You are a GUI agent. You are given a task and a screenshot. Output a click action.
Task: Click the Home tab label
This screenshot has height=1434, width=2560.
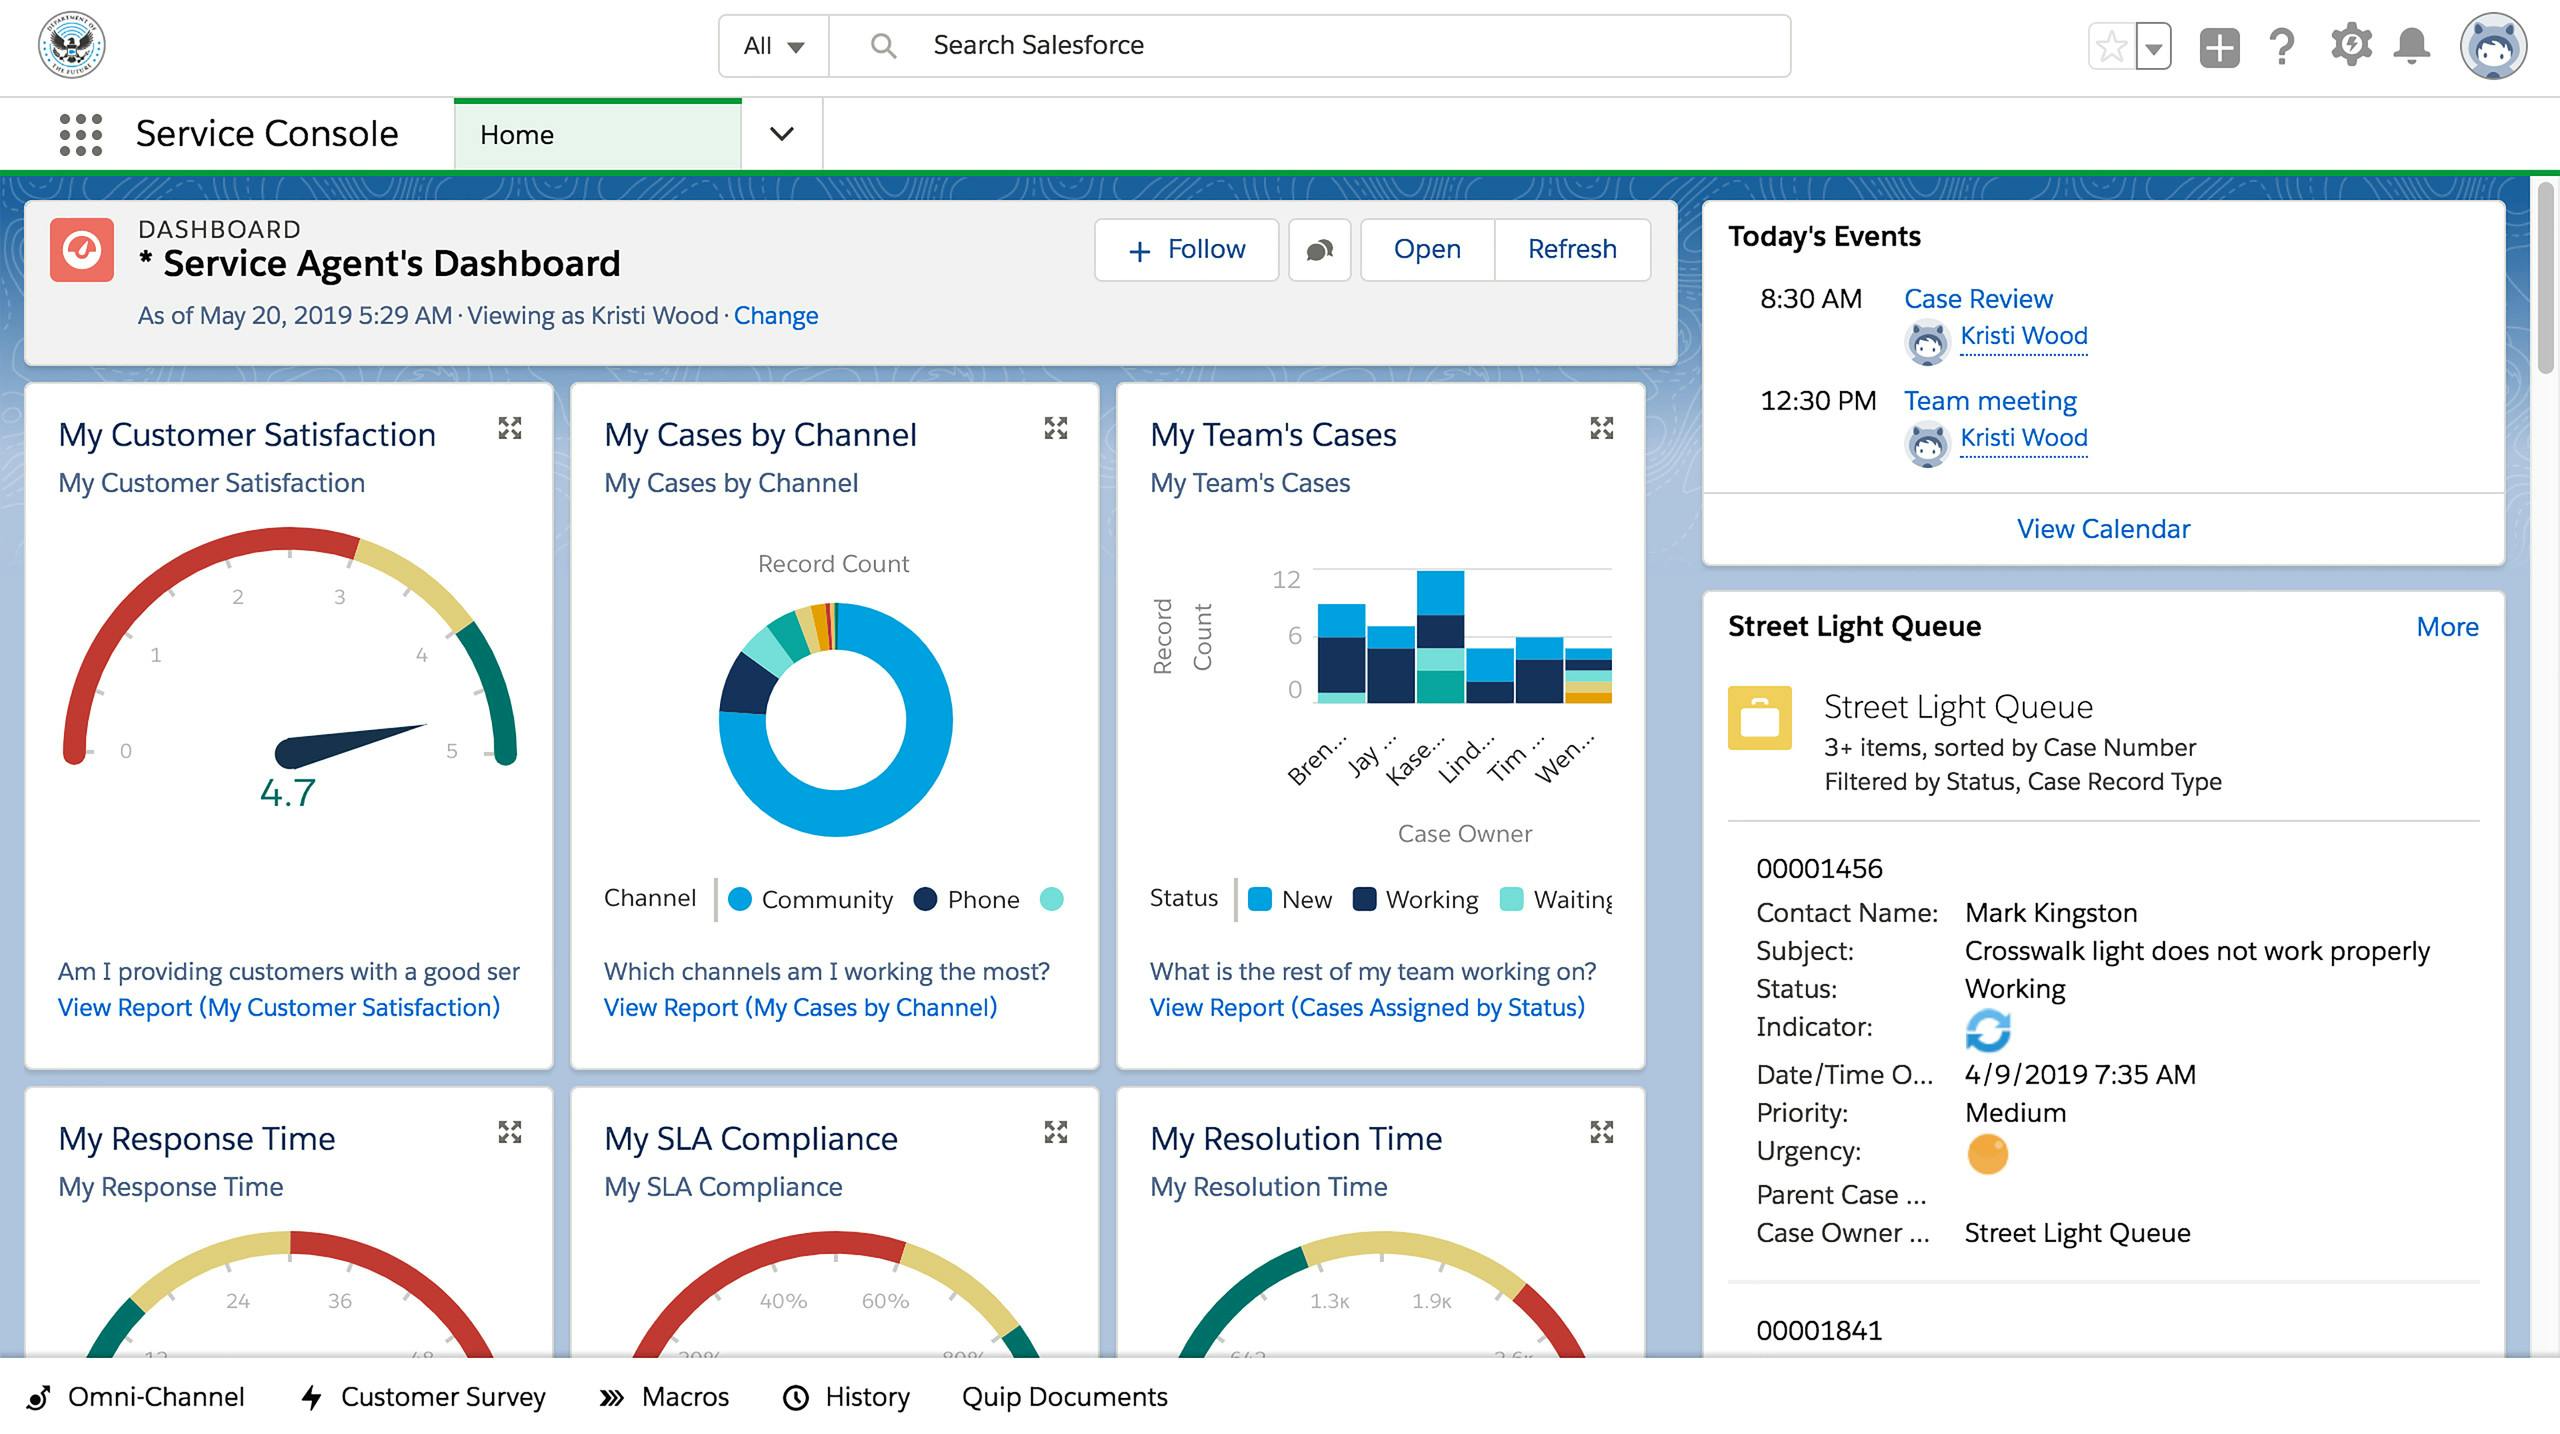click(x=515, y=134)
